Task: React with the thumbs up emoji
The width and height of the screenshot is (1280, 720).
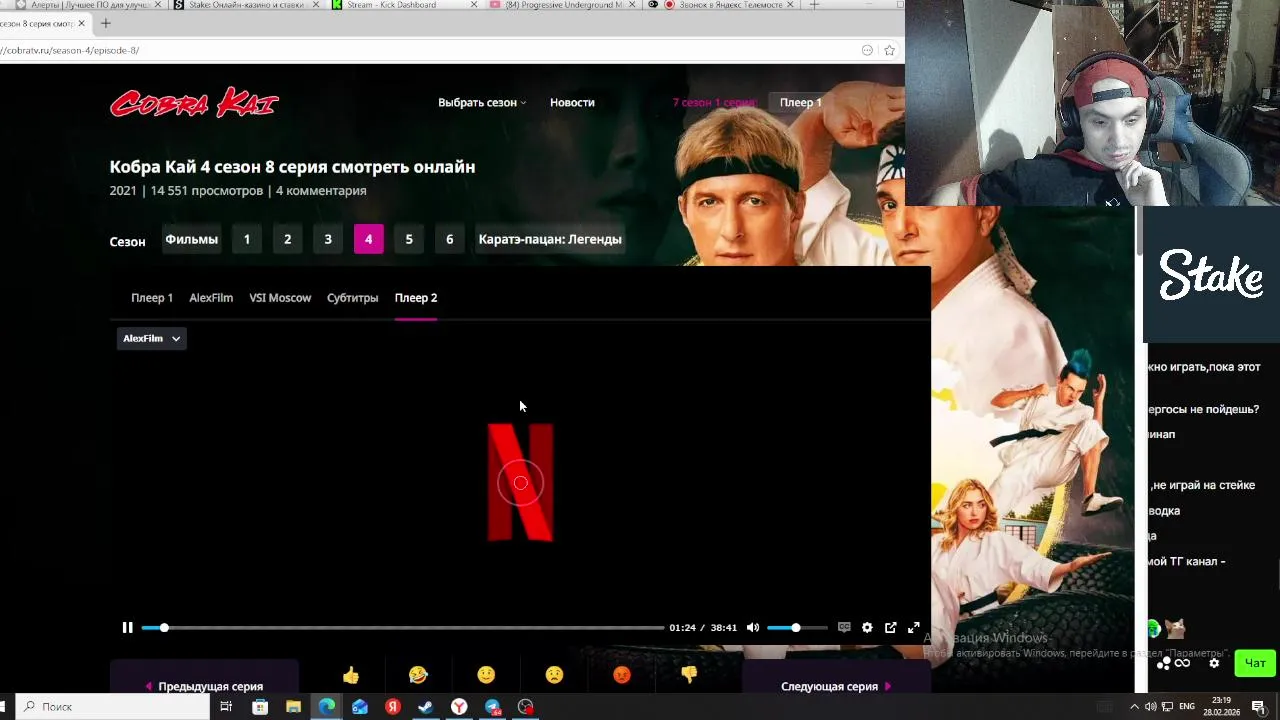Action: tap(350, 676)
